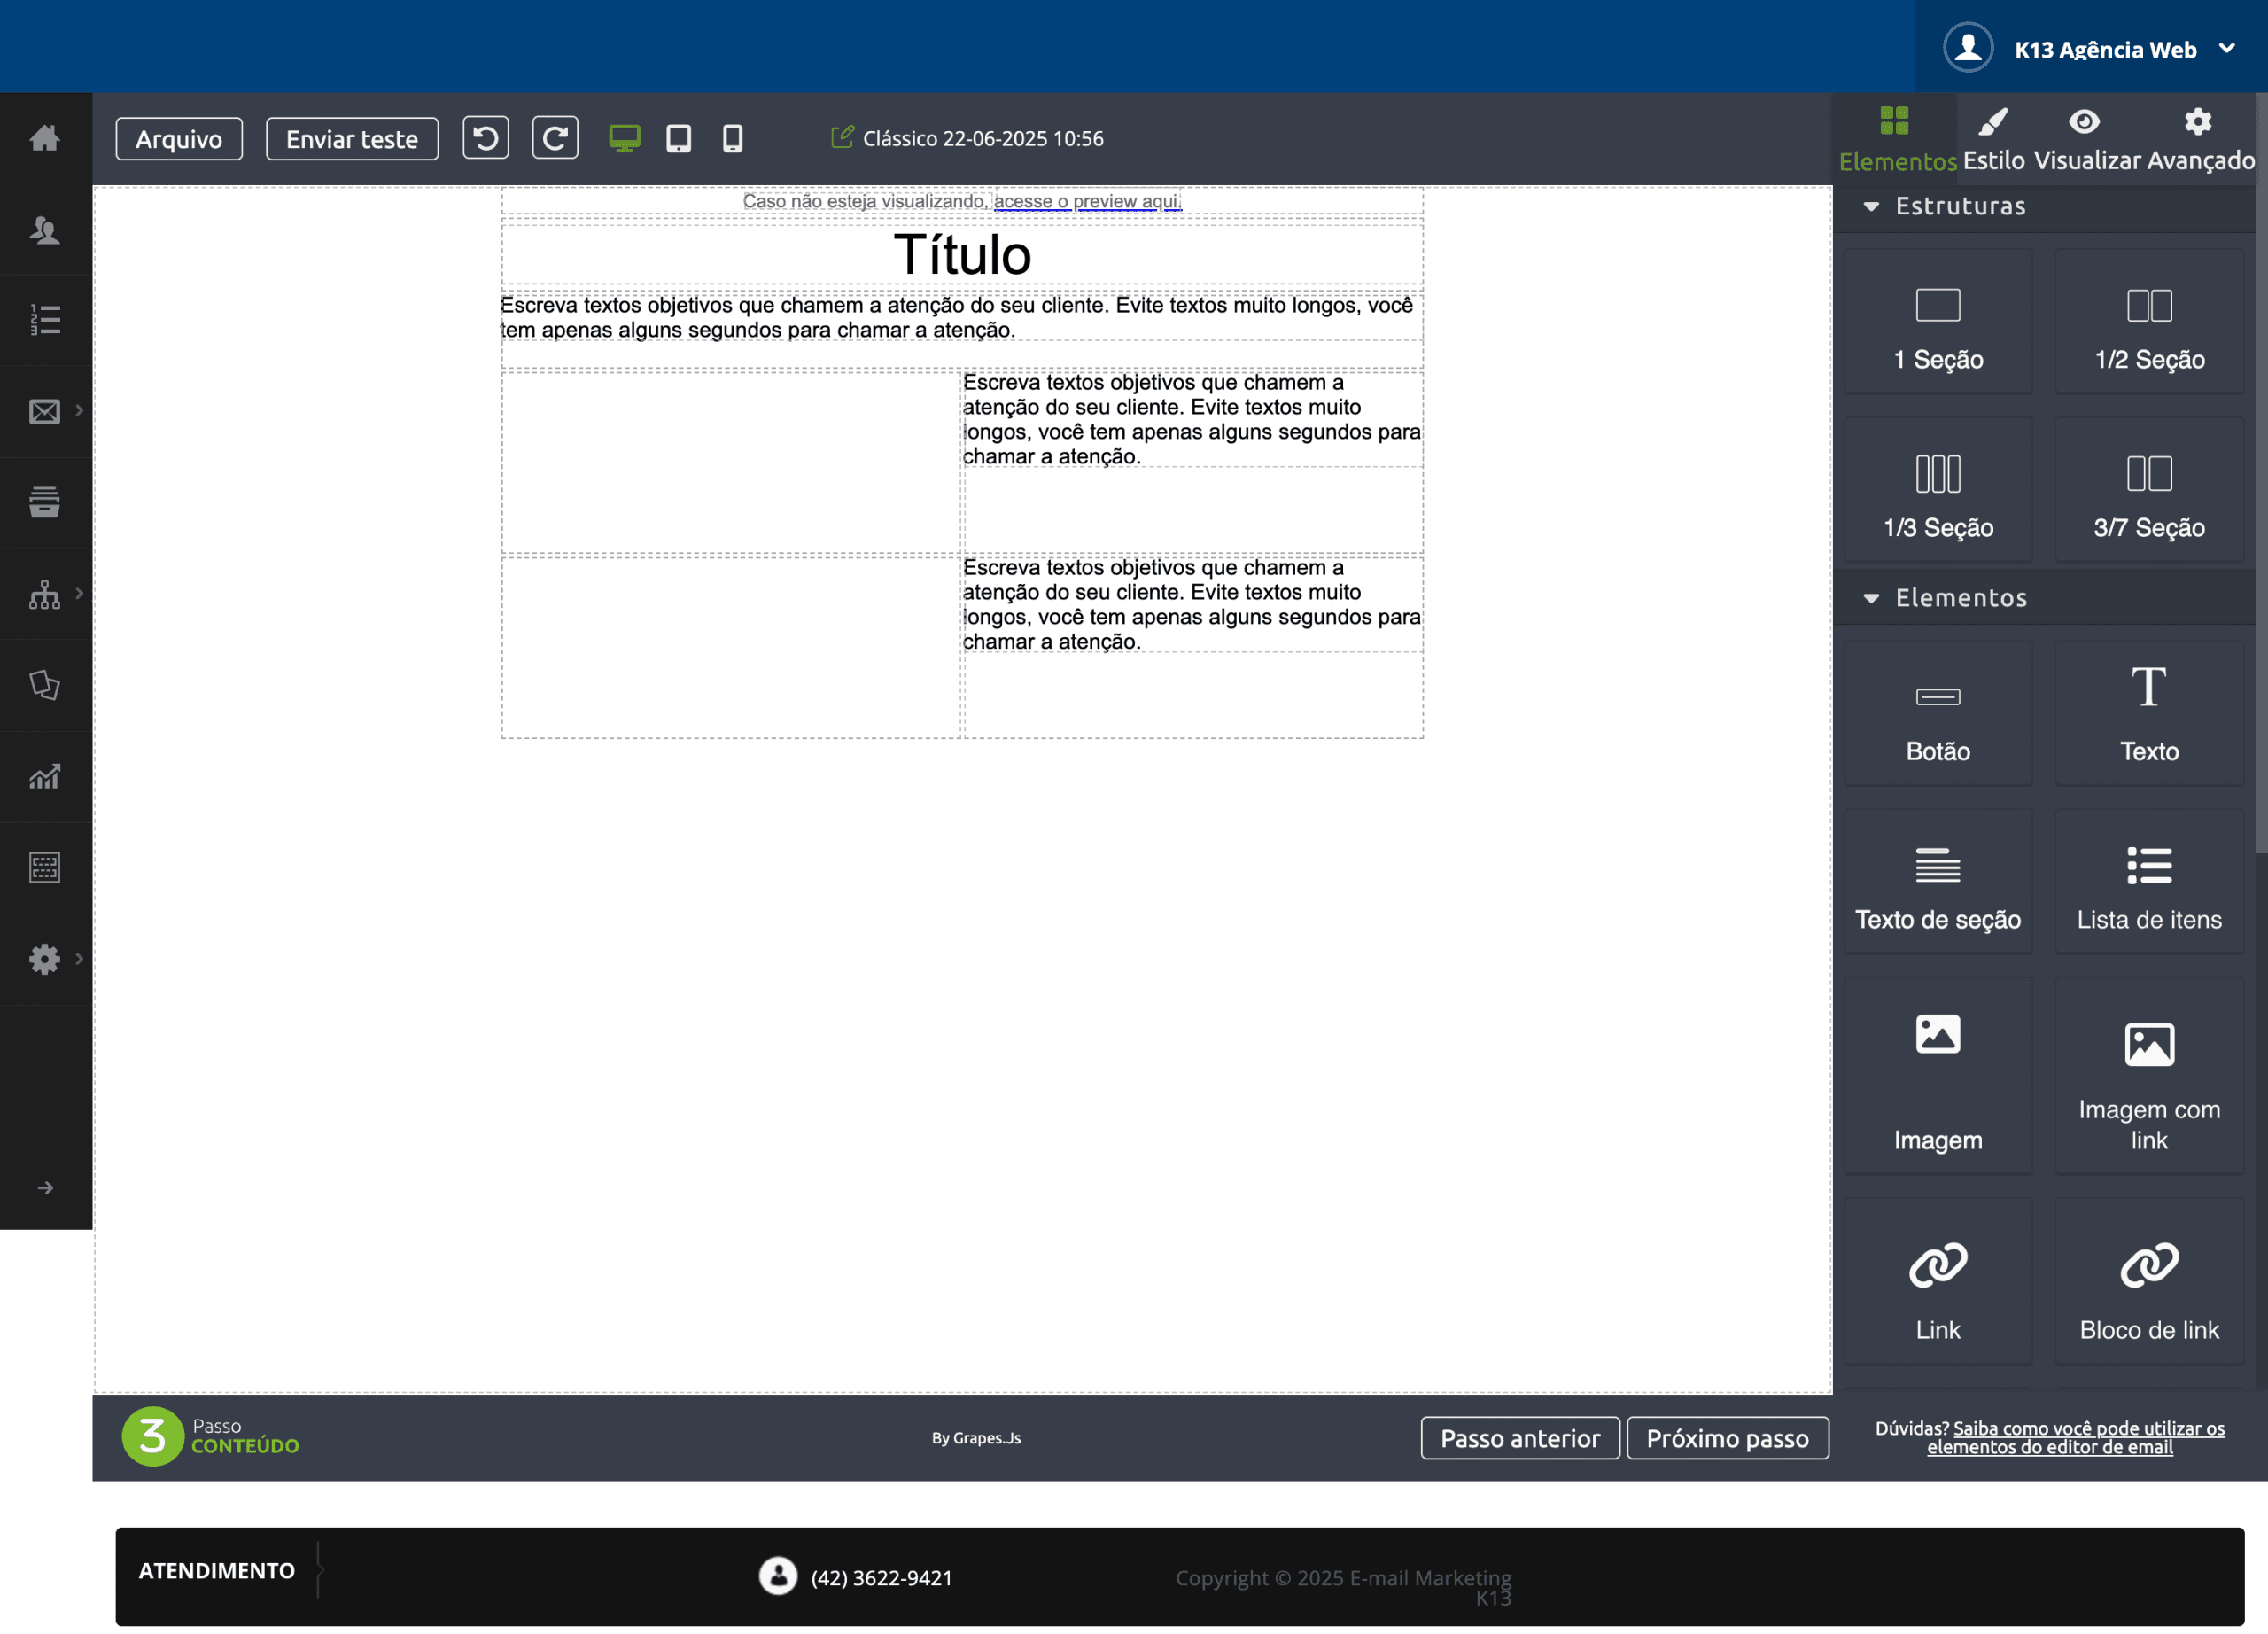Open the chart reports icon in sidebar

point(45,777)
